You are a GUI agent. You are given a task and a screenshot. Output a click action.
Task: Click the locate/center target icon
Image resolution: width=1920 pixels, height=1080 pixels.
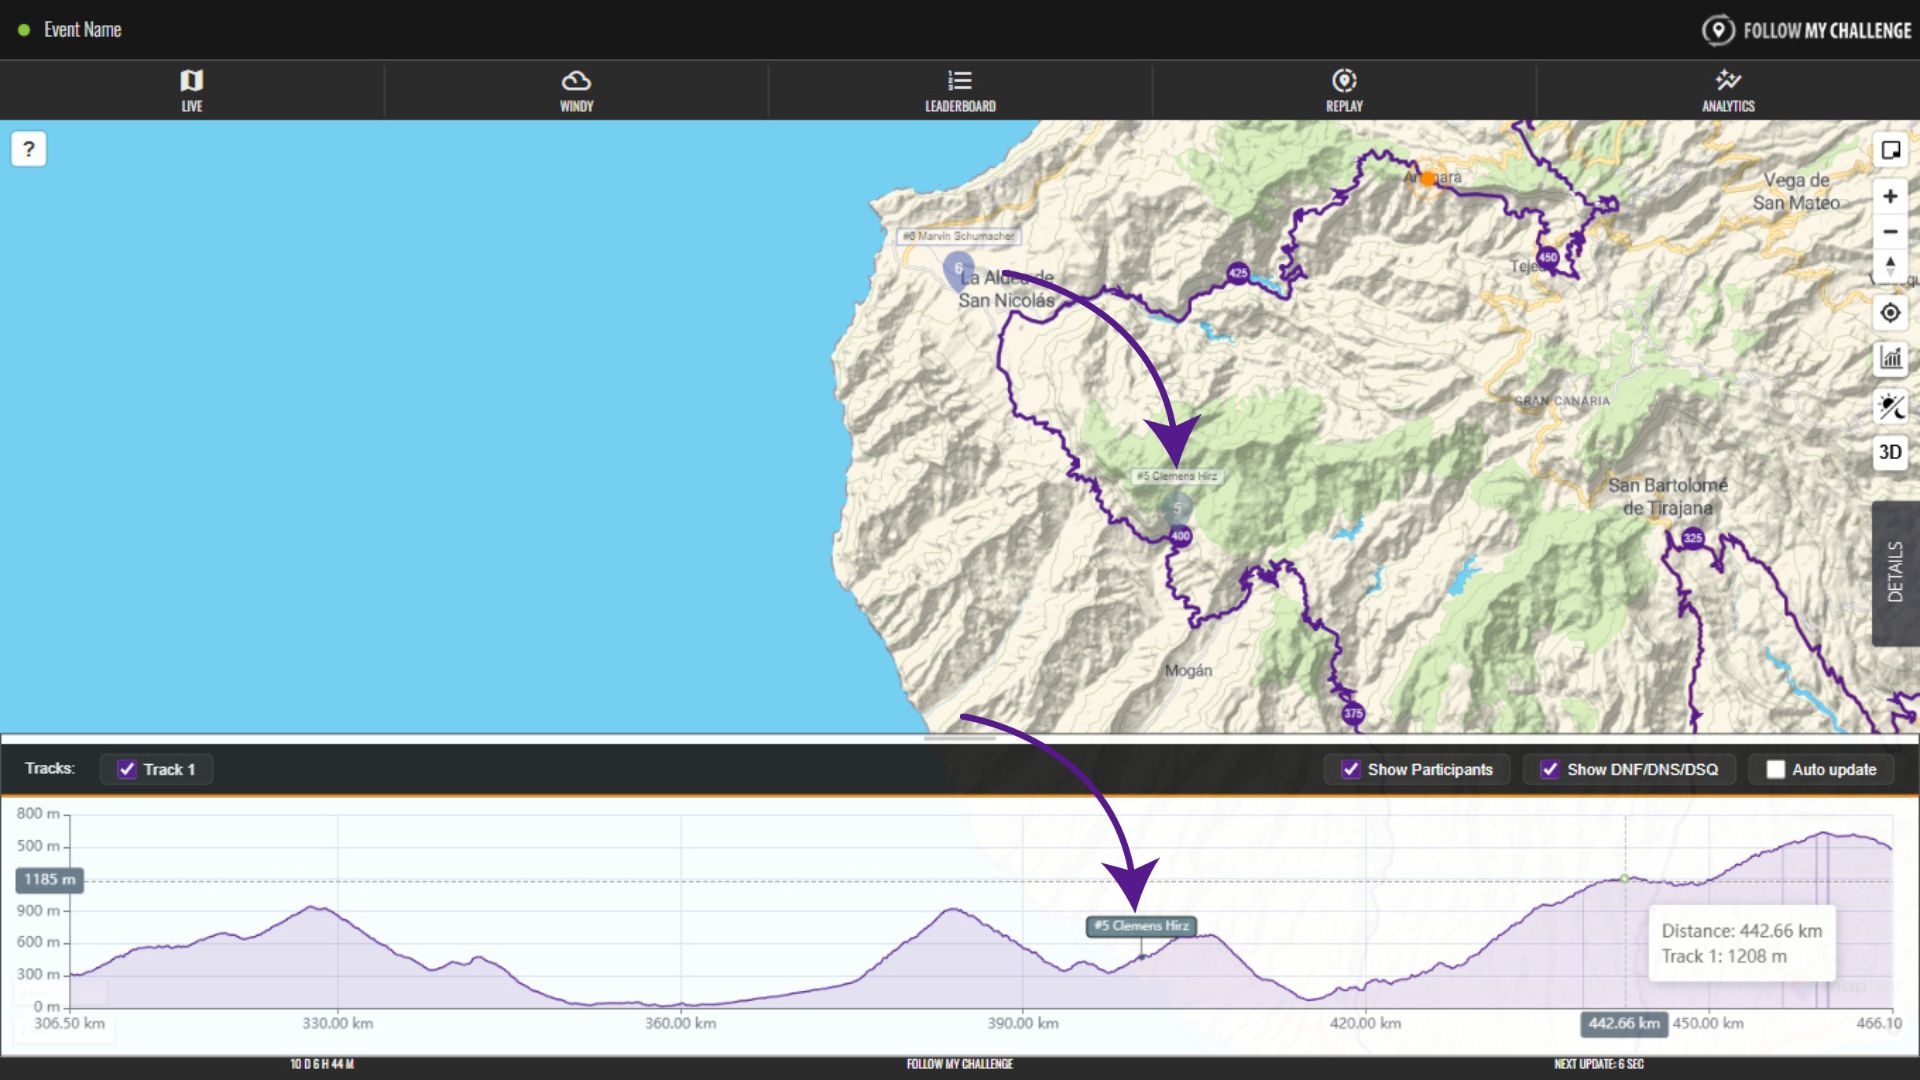pyautogui.click(x=1890, y=313)
